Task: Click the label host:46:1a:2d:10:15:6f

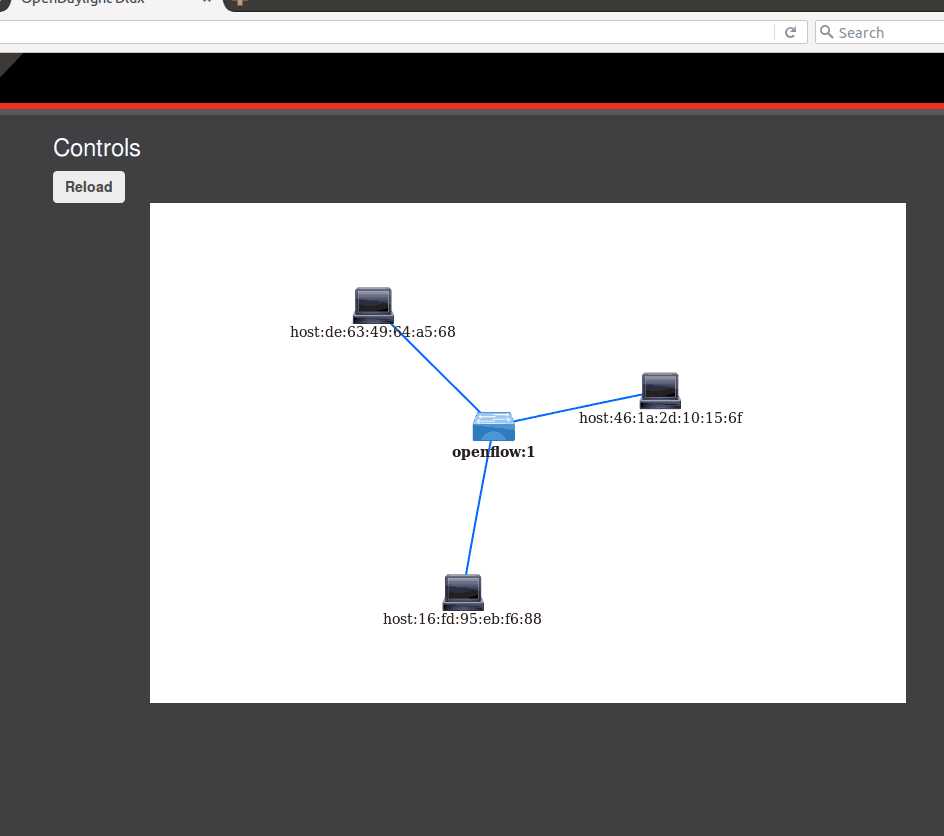Action: 660,418
